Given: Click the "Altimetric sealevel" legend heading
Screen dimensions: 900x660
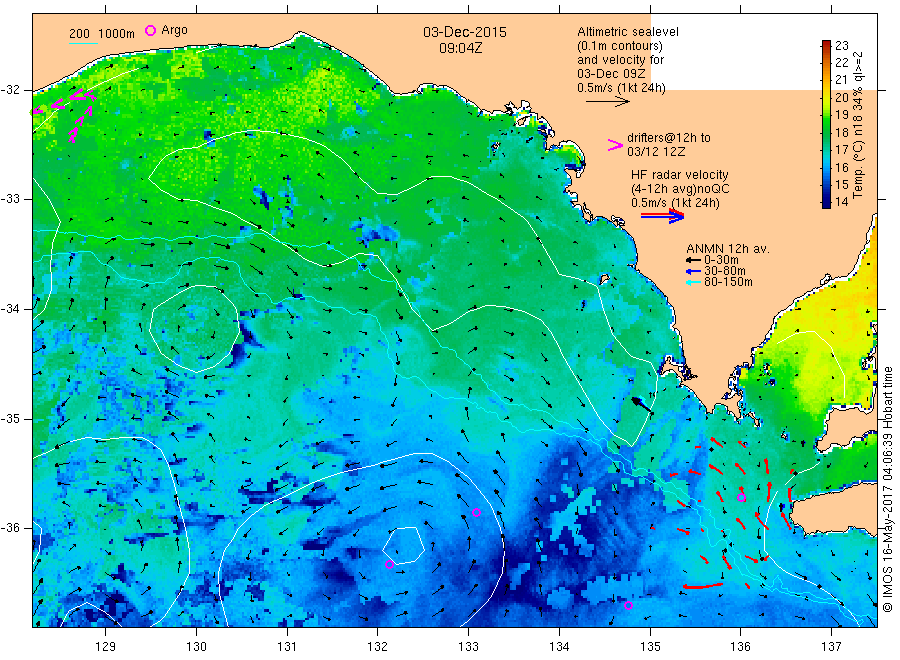Looking at the screenshot, I should coord(628,32).
